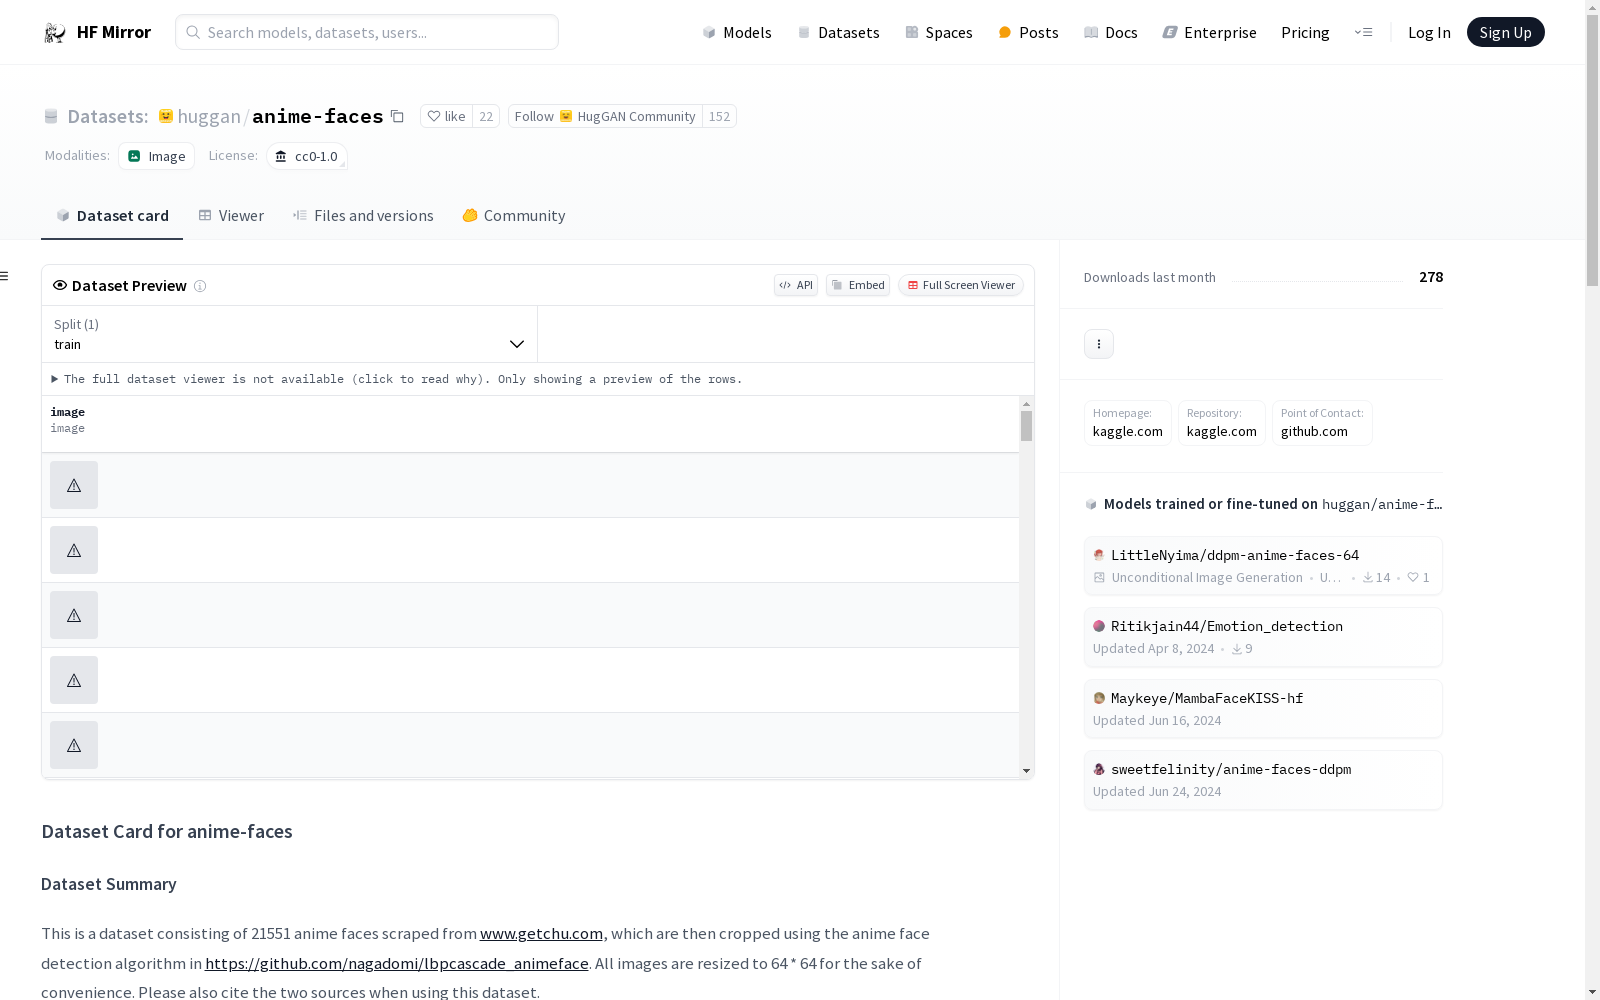Open Posts in top navigation
This screenshot has height=1000, width=1600.
pyautogui.click(x=1028, y=32)
